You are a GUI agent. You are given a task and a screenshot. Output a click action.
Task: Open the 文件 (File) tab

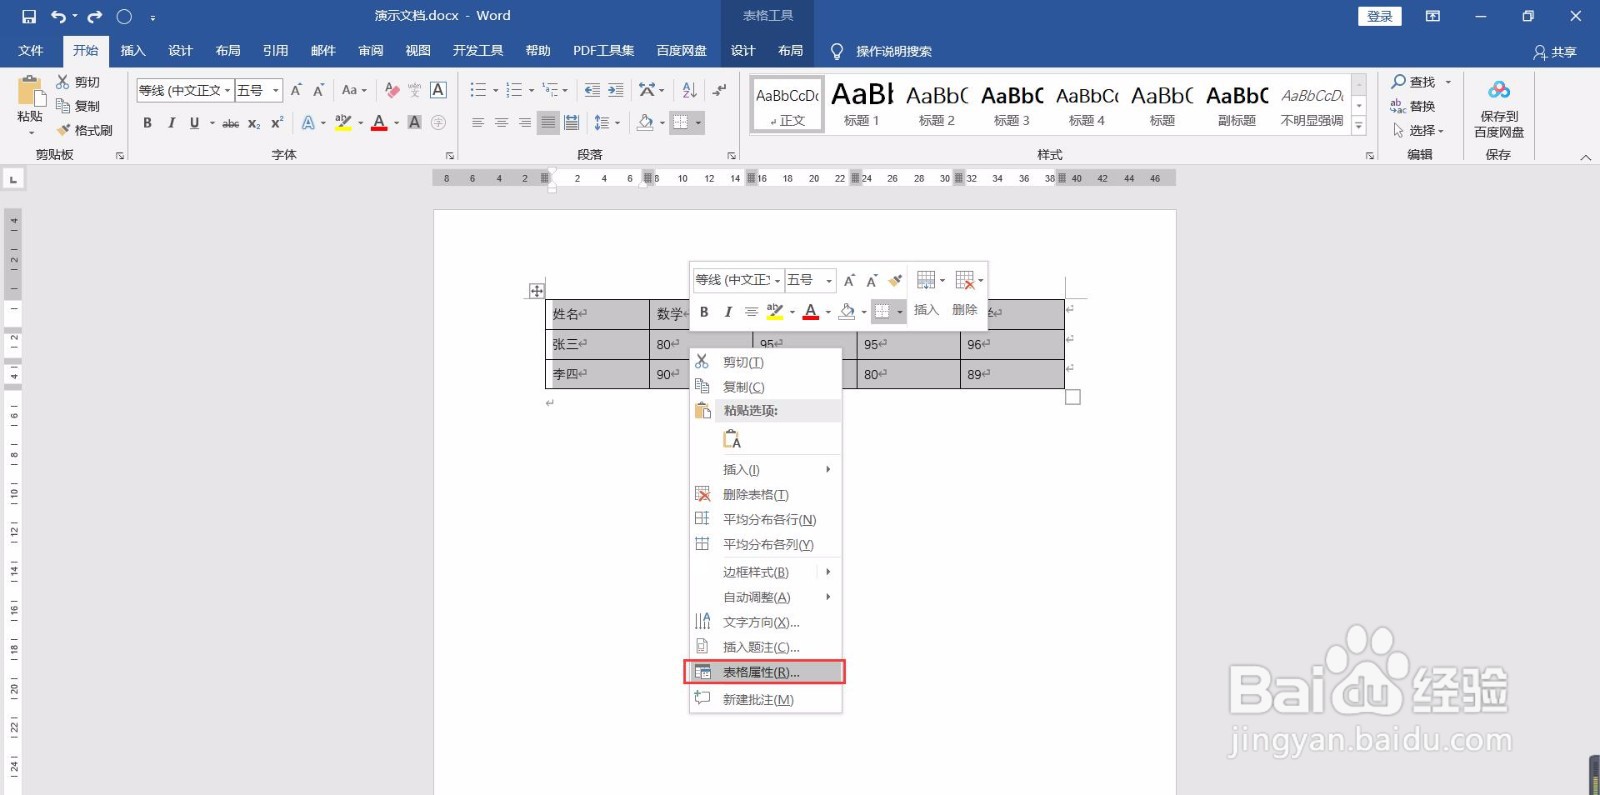(31, 50)
